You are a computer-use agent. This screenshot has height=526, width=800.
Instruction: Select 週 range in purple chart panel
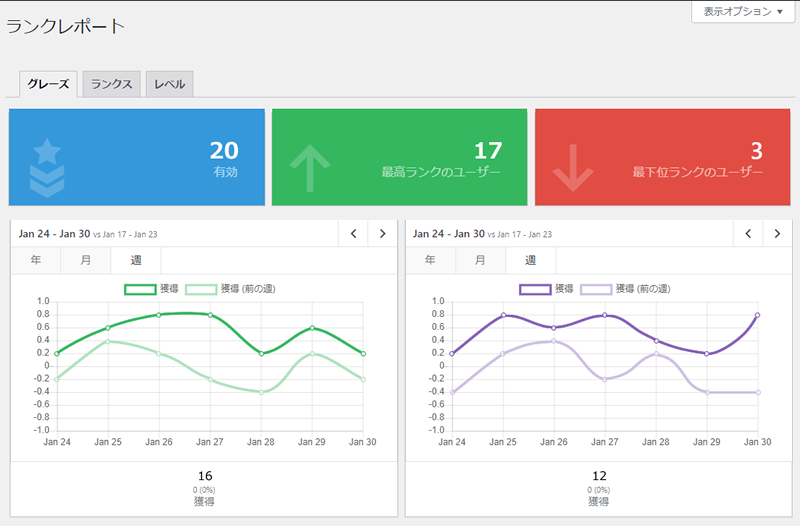coord(530,260)
